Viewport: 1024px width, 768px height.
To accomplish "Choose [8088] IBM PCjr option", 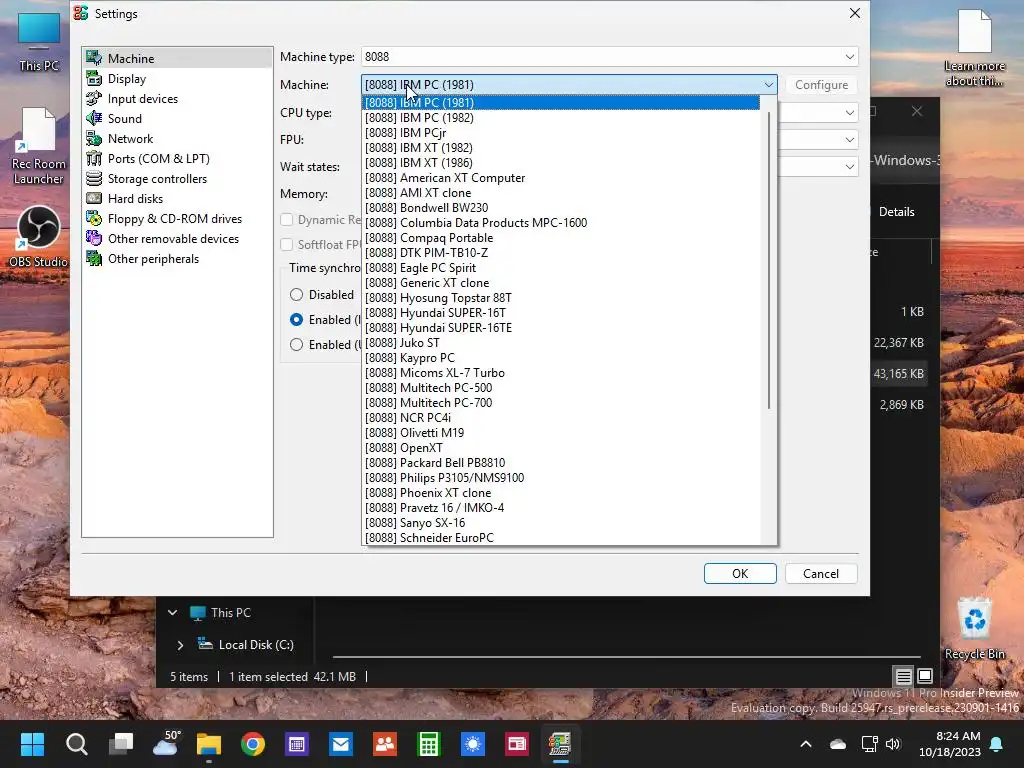I will pyautogui.click(x=562, y=133).
